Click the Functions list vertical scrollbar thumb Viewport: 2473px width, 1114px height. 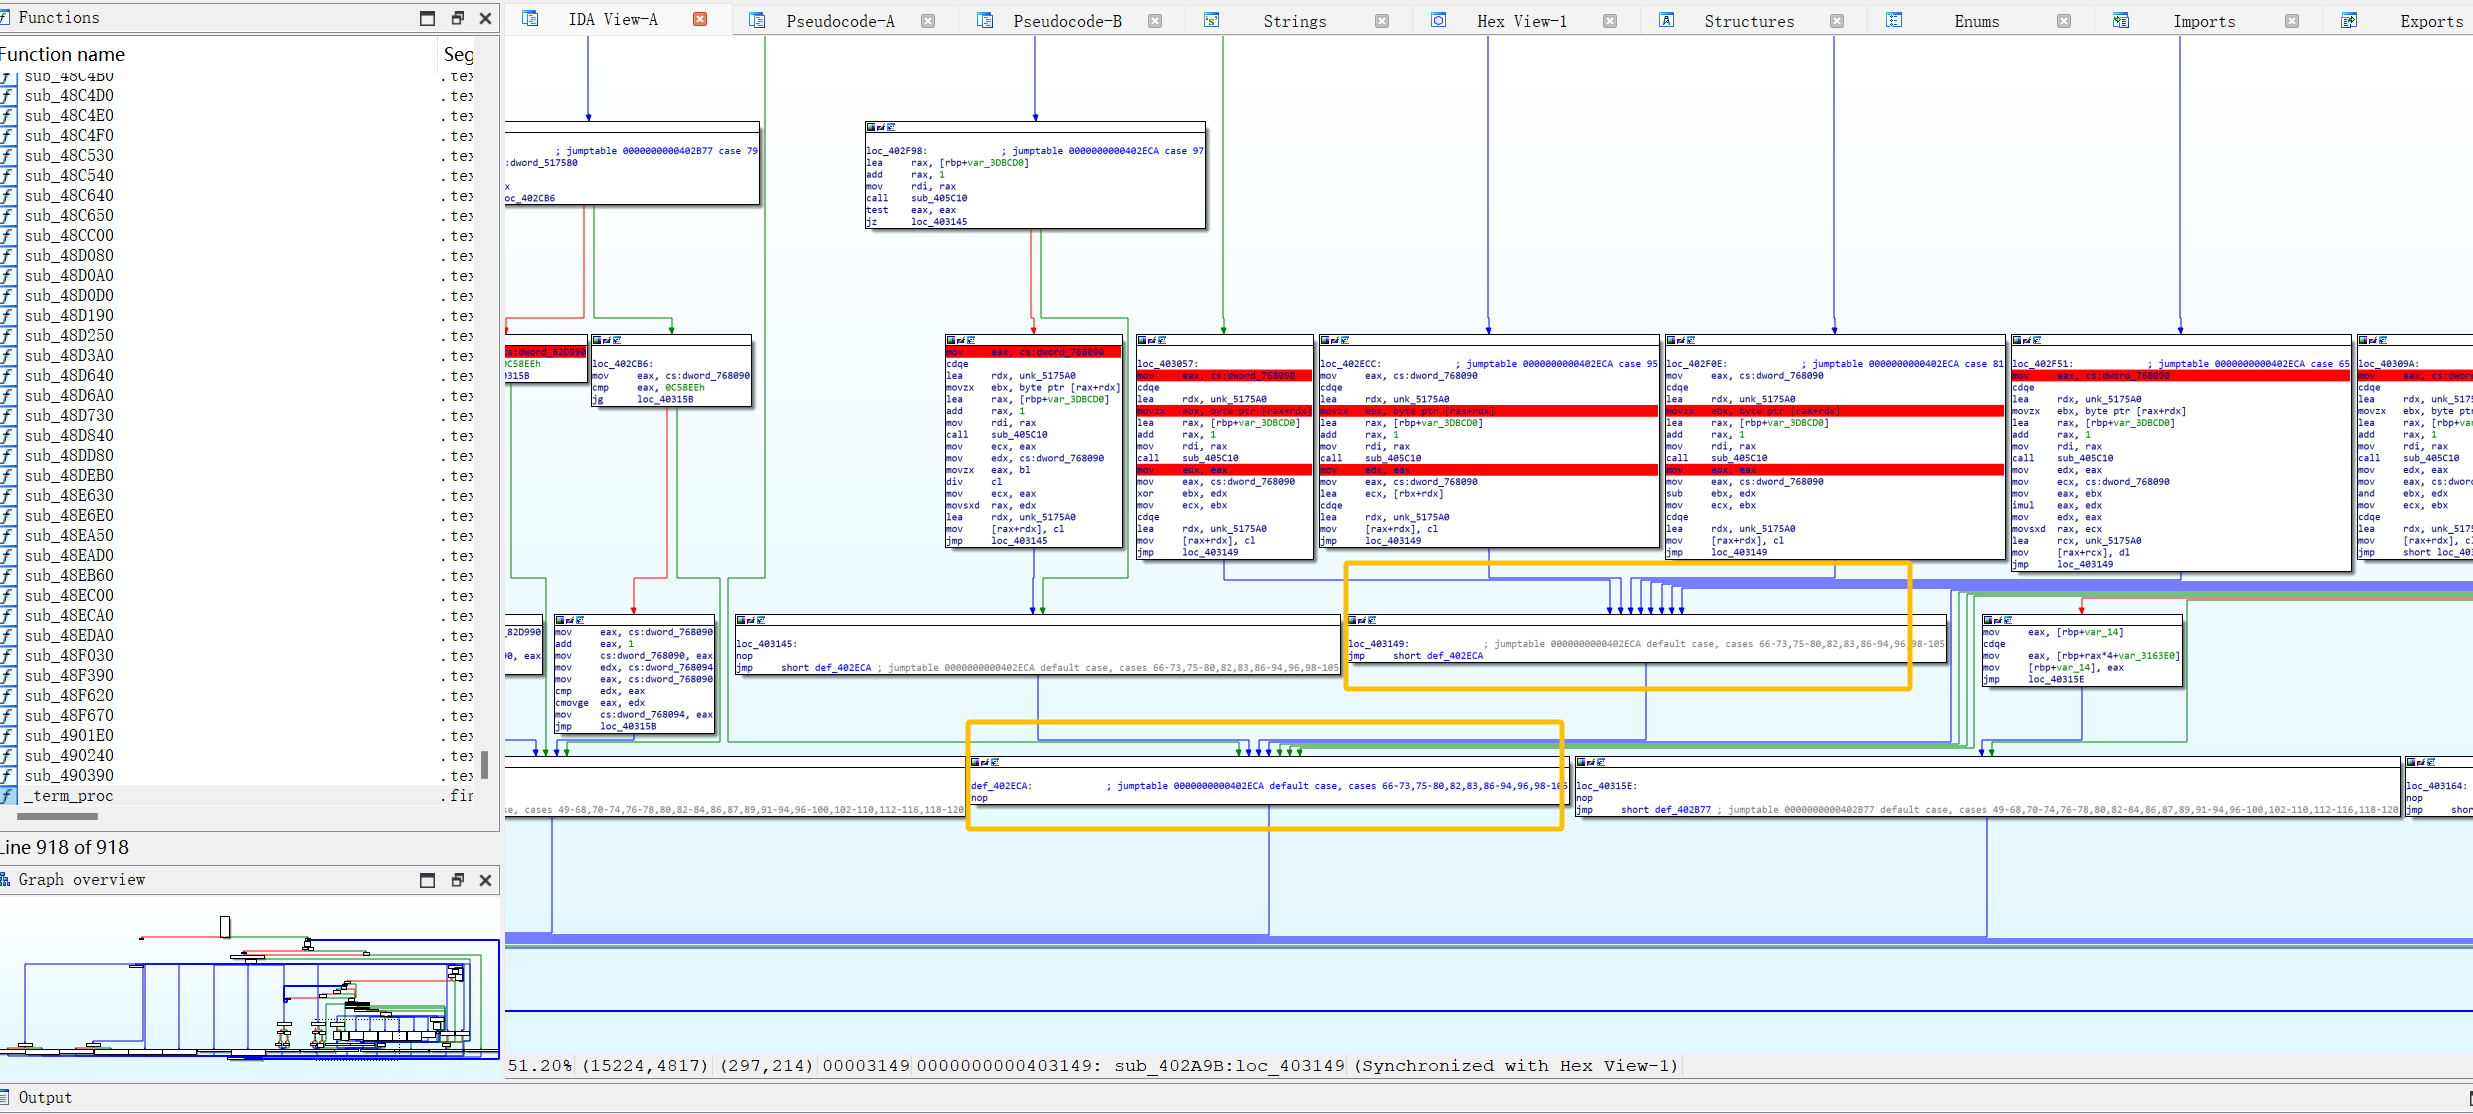[485, 765]
